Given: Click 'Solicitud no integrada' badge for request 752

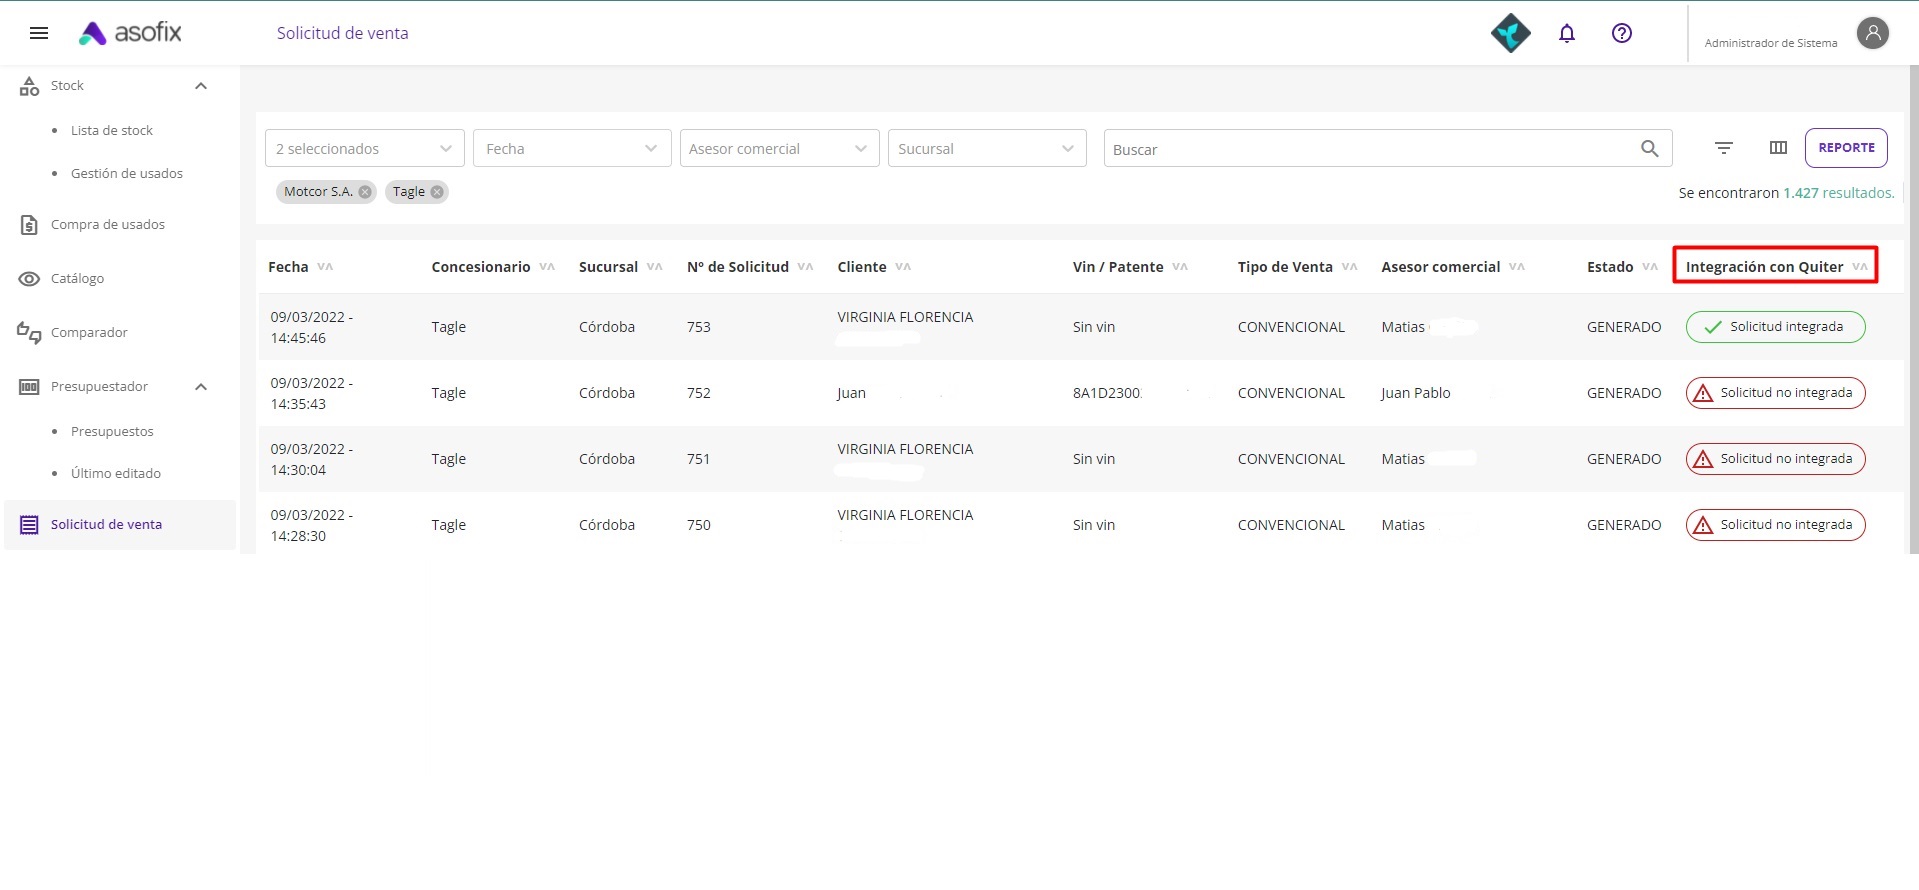Looking at the screenshot, I should click(x=1776, y=393).
